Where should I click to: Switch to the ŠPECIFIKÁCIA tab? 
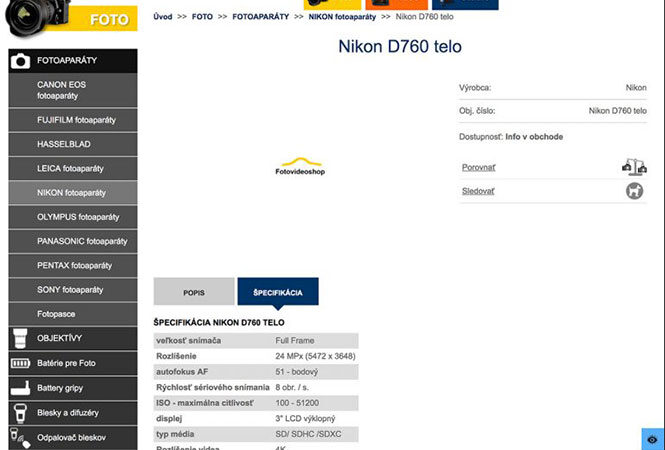point(278,291)
